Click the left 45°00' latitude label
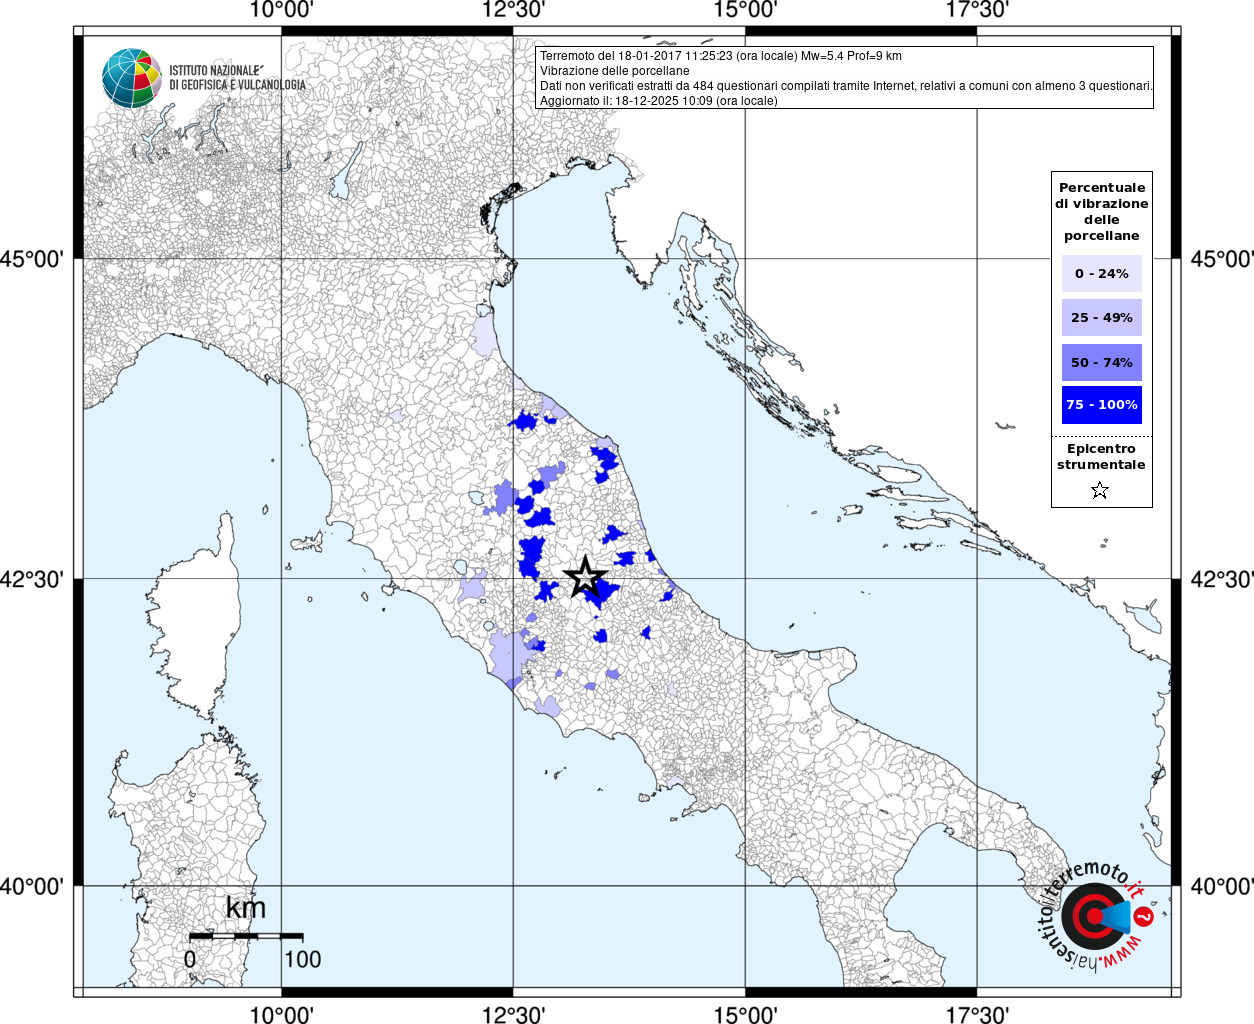The width and height of the screenshot is (1254, 1024). click(32, 259)
